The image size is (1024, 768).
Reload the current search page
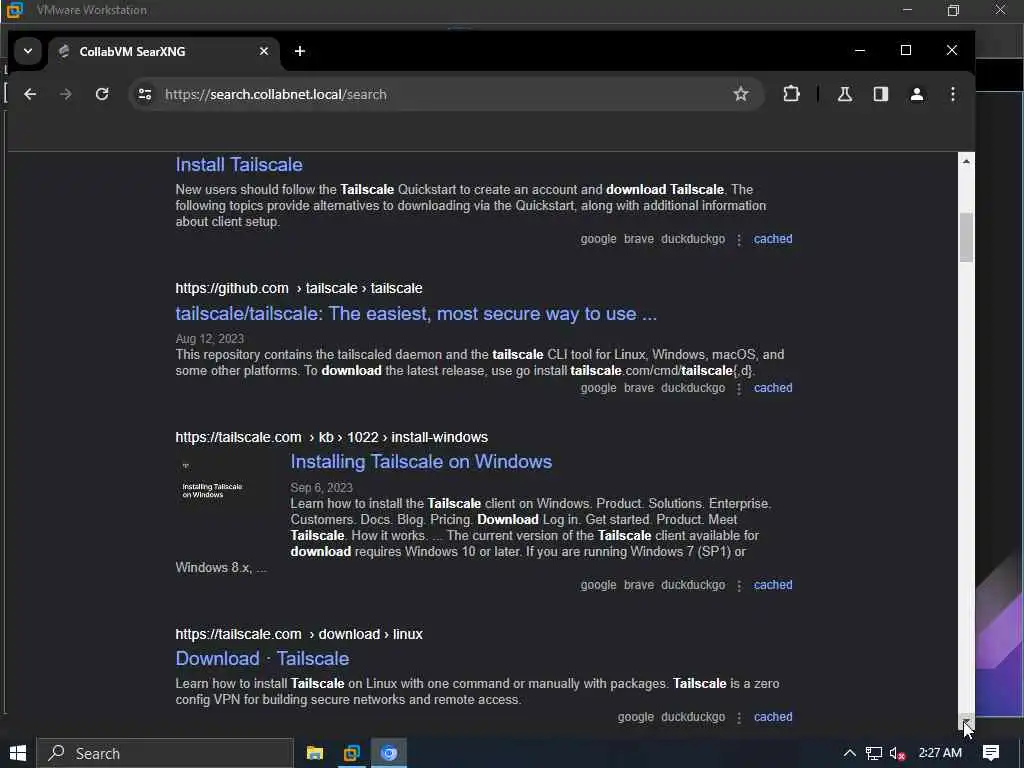[102, 94]
